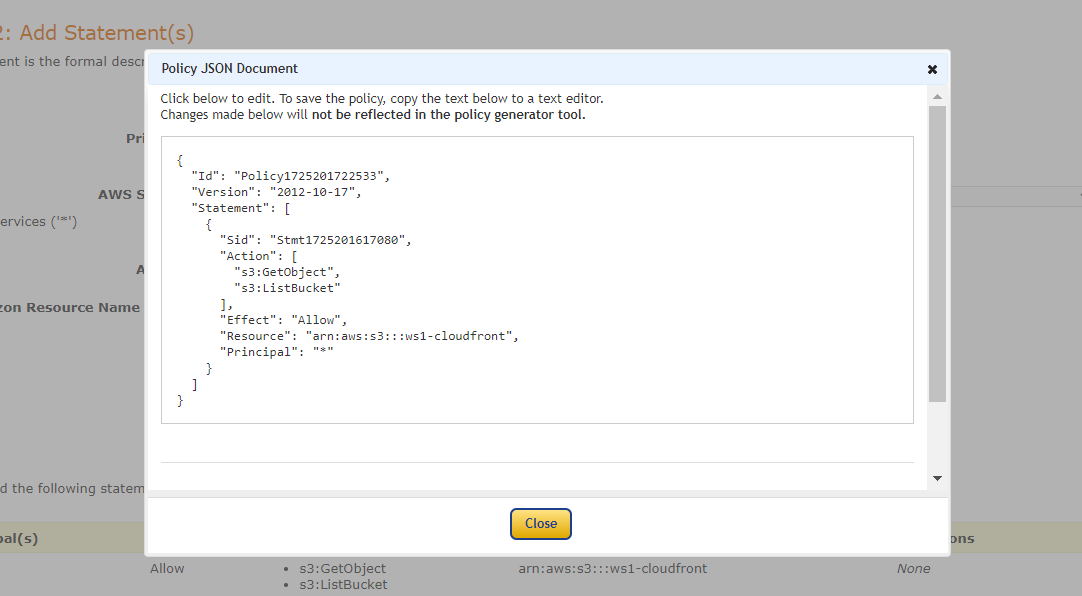Click the s3:ListBucket entry in JSON
Screen dimensions: 1082x596
coord(287,288)
